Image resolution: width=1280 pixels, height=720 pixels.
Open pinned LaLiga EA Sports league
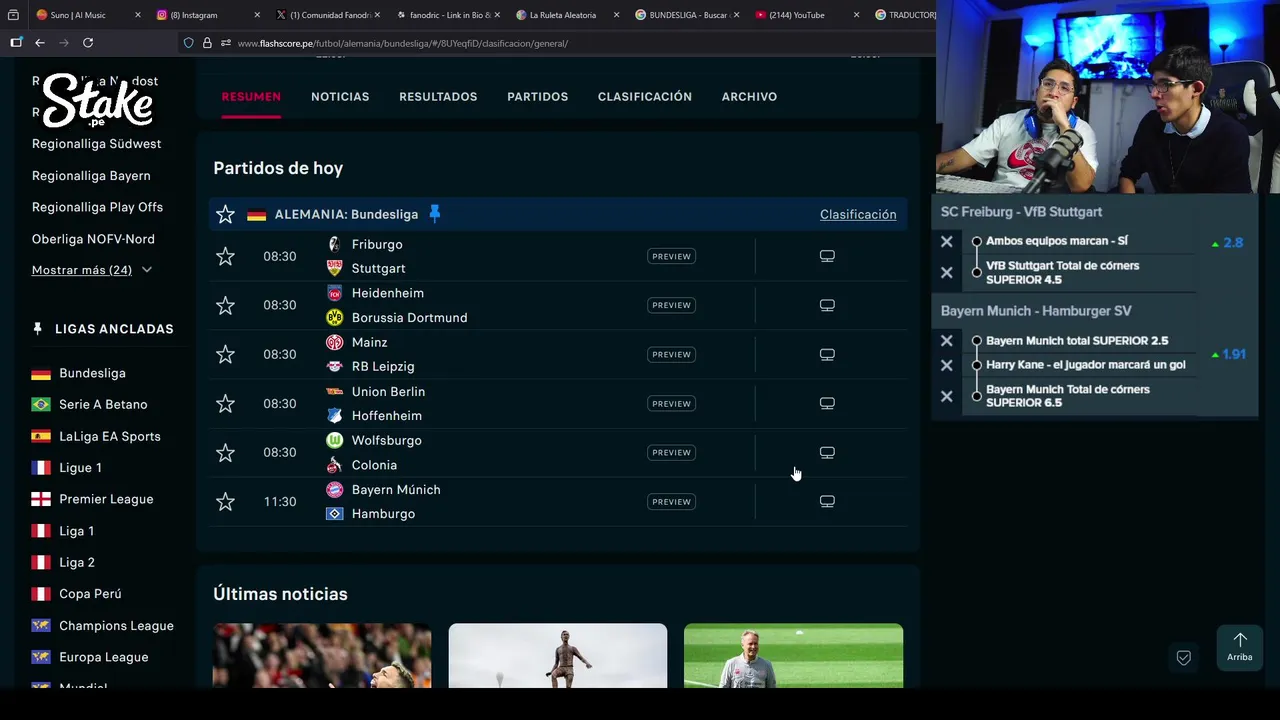110,436
